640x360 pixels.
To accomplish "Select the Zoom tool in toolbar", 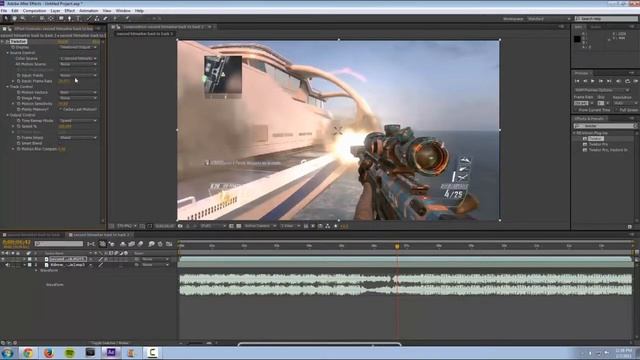I will 23,18.
